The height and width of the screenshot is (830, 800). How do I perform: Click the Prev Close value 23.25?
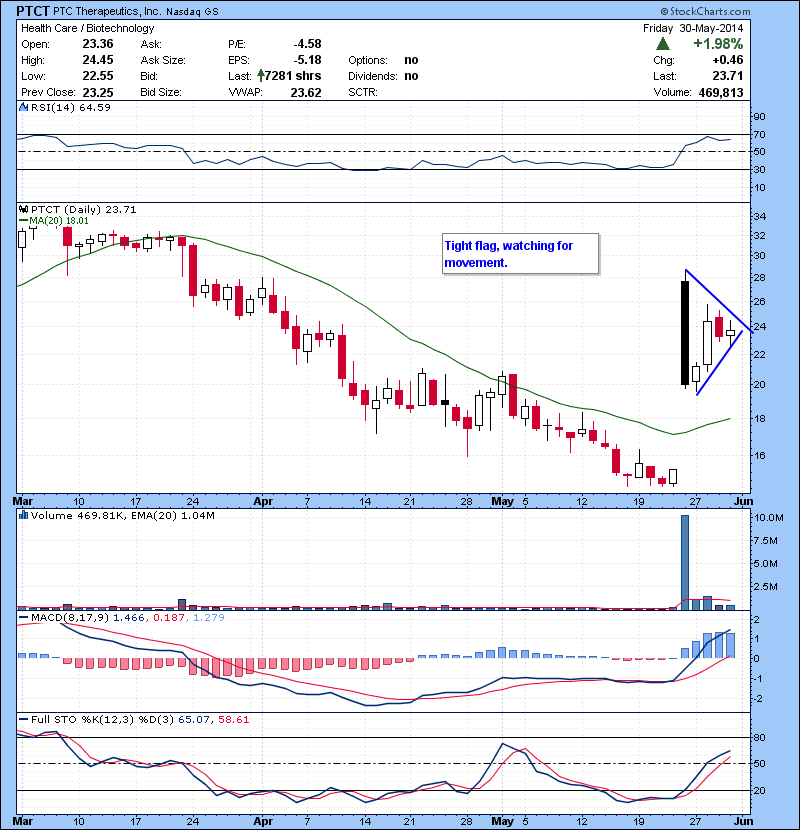[x=98, y=92]
